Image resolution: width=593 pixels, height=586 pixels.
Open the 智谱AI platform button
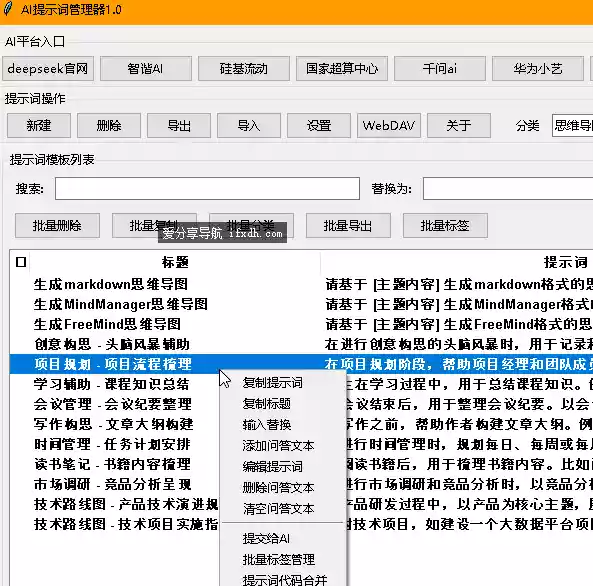pyautogui.click(x=146, y=69)
